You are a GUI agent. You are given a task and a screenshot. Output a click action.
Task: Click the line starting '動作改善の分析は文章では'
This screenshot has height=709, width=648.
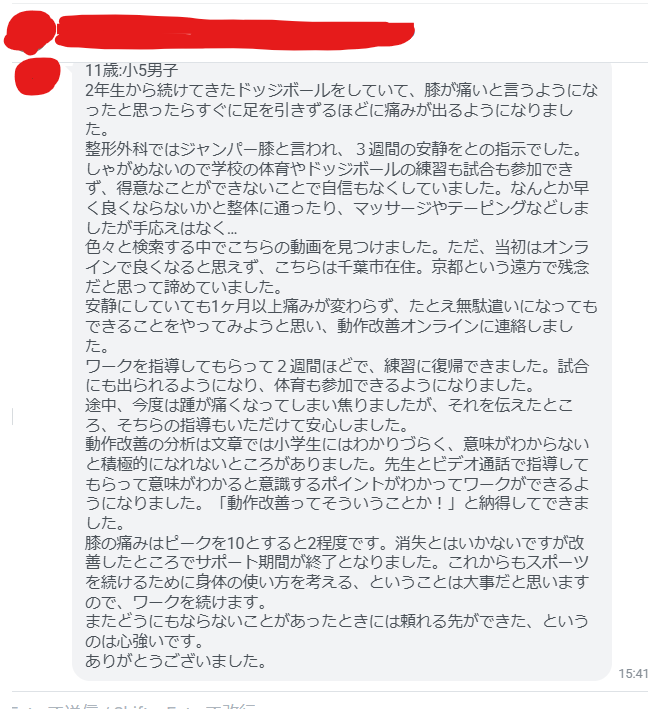point(337,444)
